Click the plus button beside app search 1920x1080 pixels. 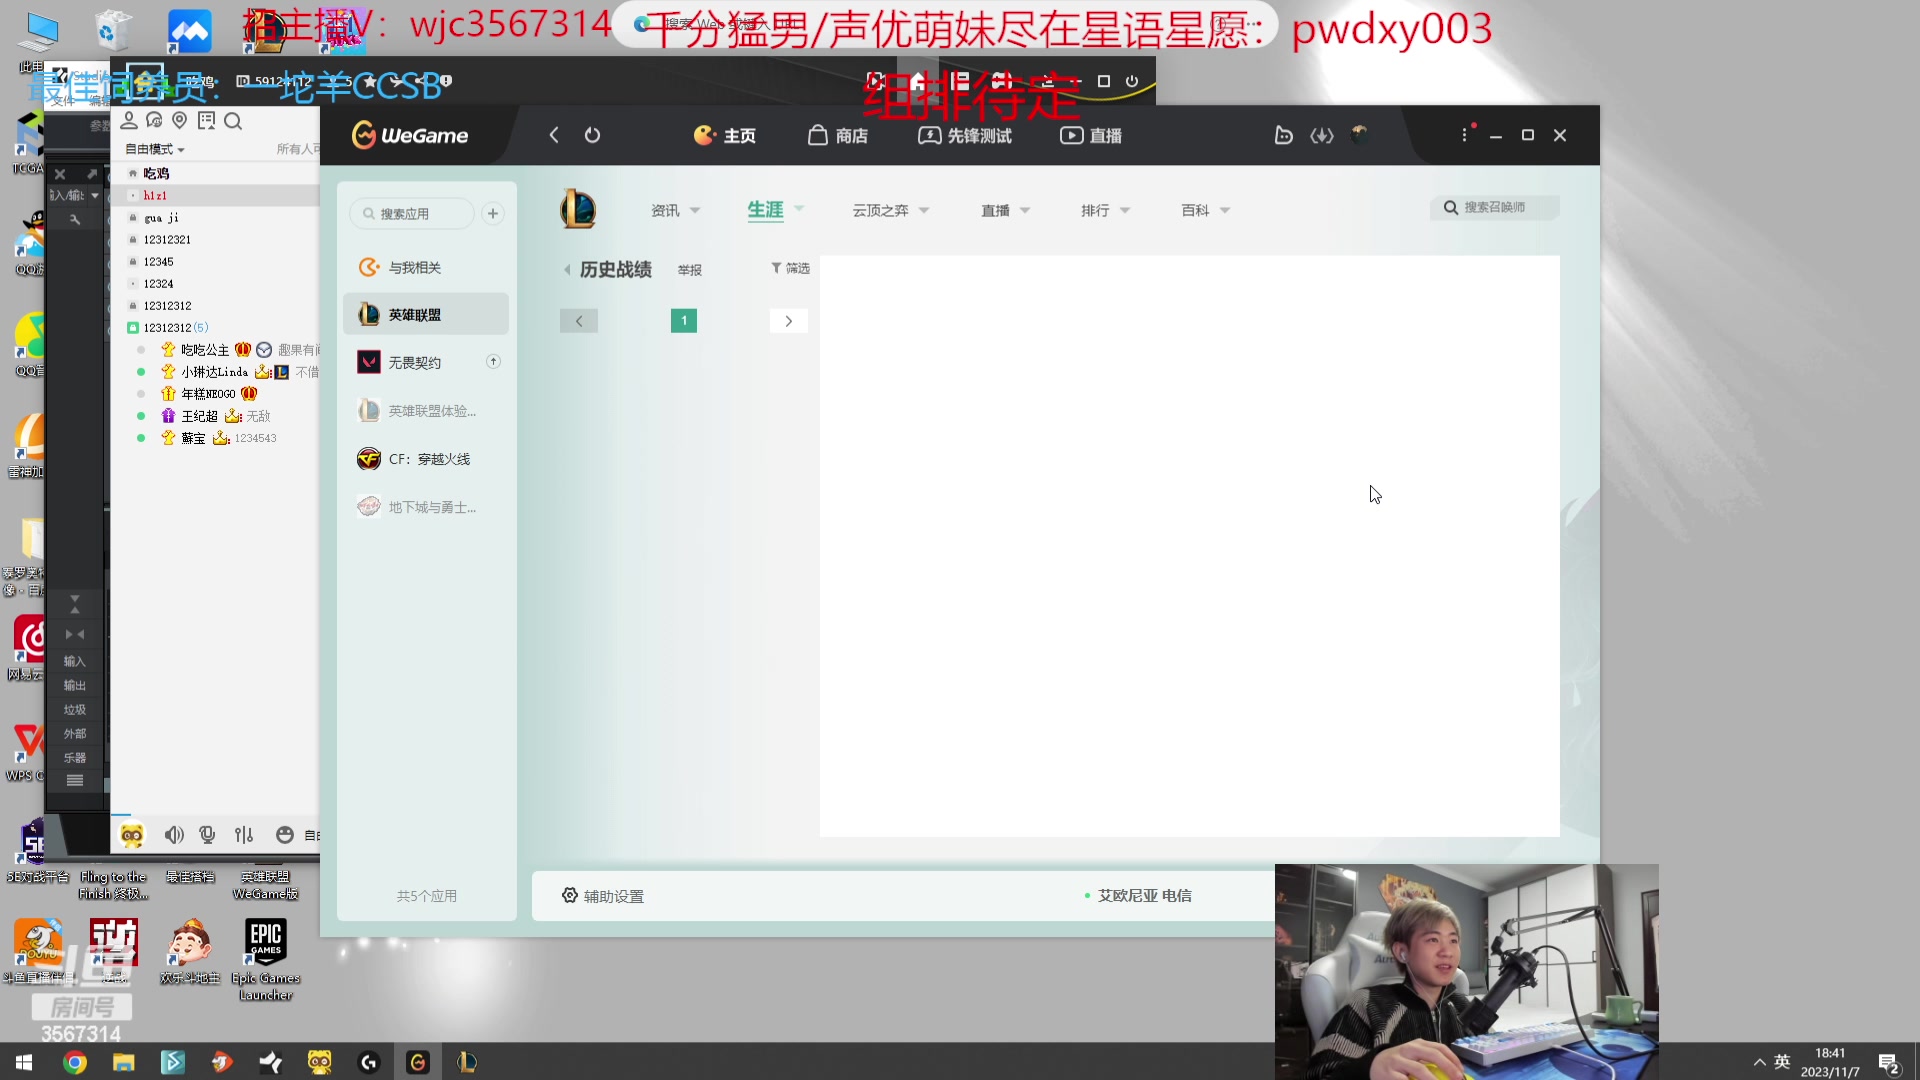(x=493, y=213)
